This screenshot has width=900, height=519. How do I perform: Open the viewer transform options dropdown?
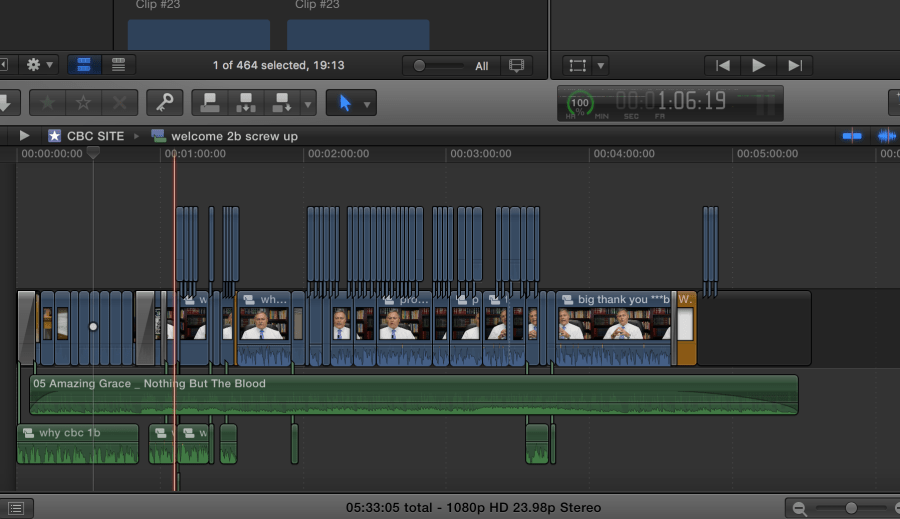(x=601, y=66)
